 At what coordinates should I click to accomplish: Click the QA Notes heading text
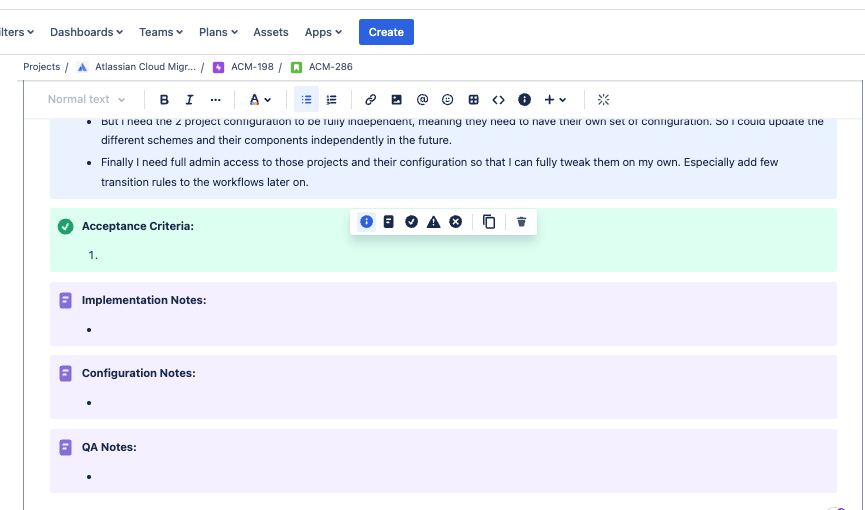(109, 447)
